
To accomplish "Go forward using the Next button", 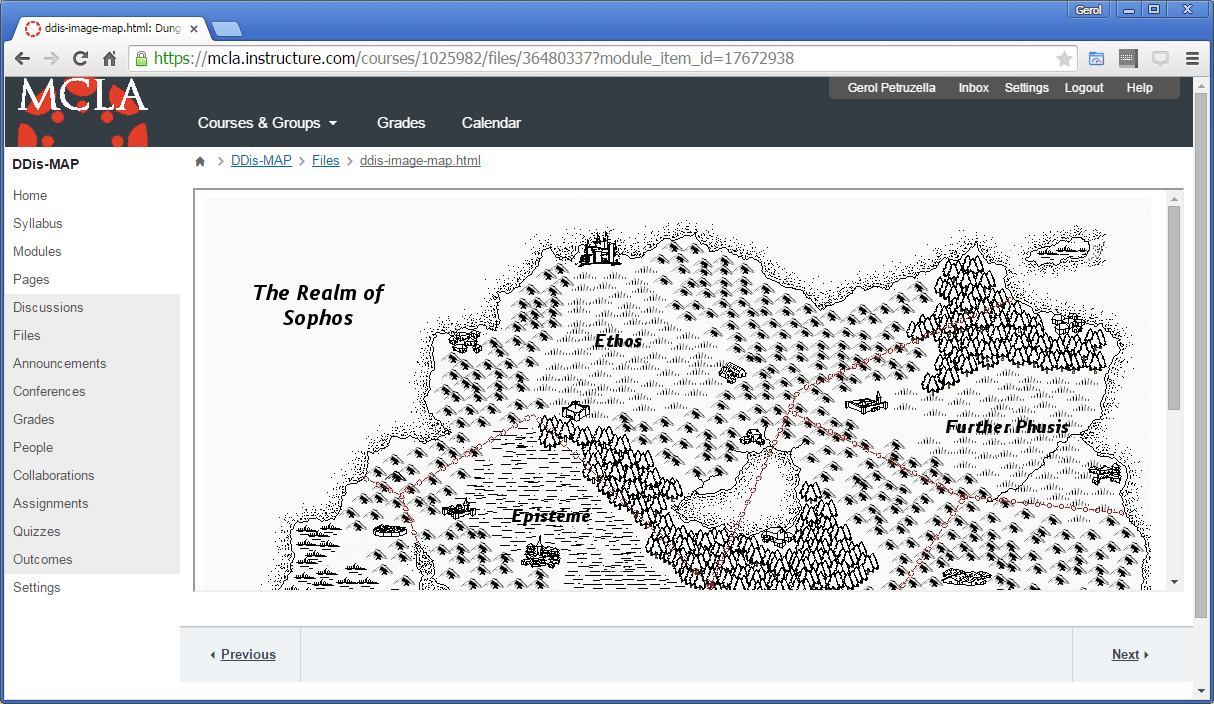I will click(x=1127, y=654).
